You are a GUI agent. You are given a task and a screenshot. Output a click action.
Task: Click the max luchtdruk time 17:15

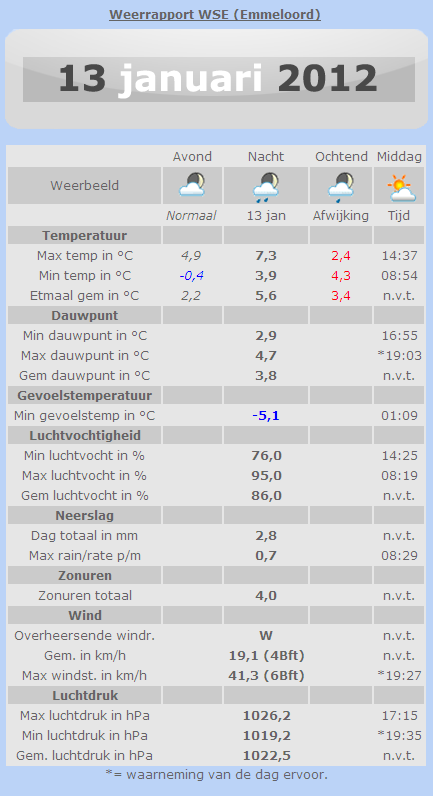pyautogui.click(x=399, y=715)
